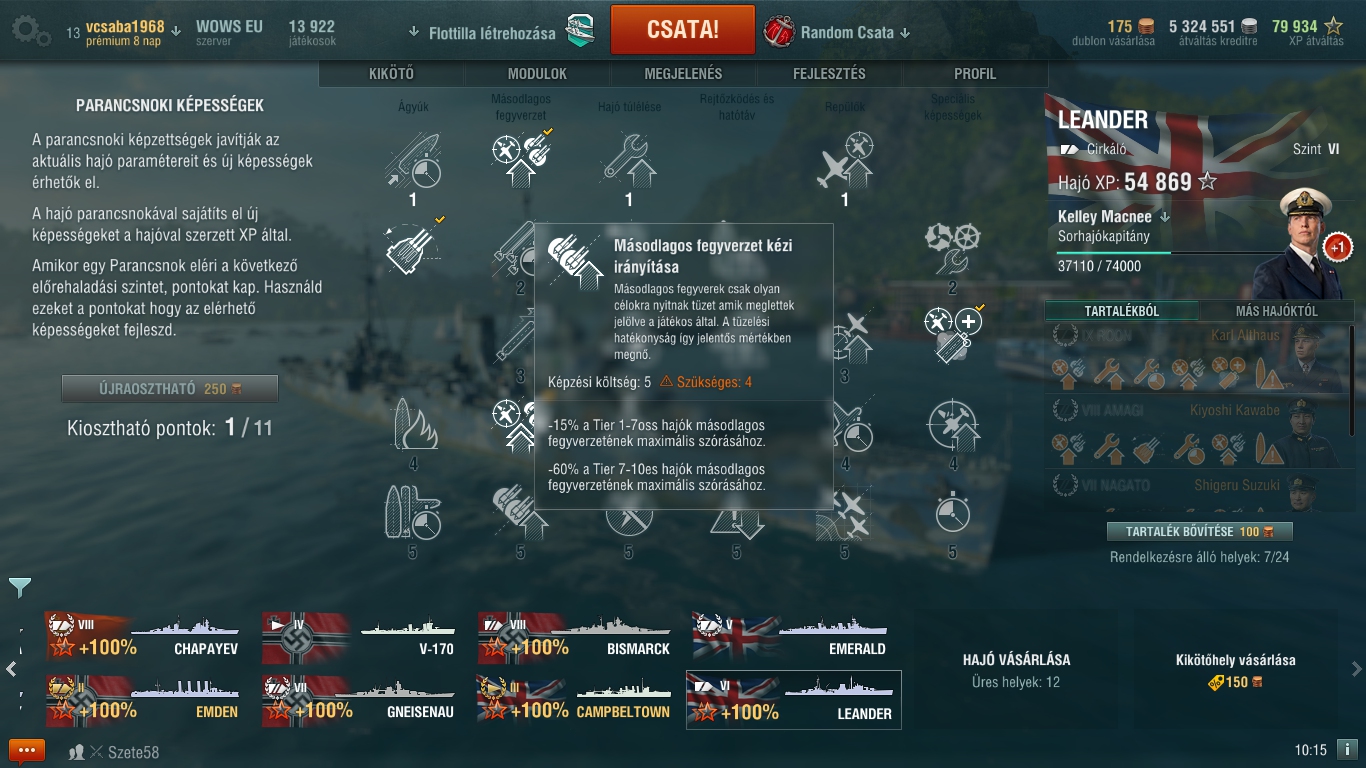
Task: Open the info icon beside the clock
Action: (1347, 749)
